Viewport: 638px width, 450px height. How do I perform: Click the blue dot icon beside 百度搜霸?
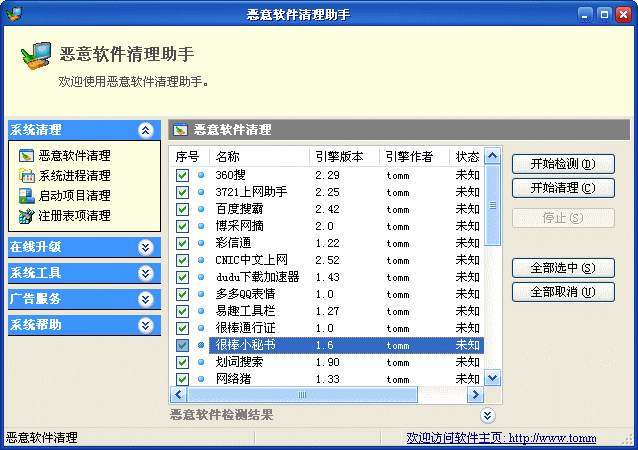(200, 209)
